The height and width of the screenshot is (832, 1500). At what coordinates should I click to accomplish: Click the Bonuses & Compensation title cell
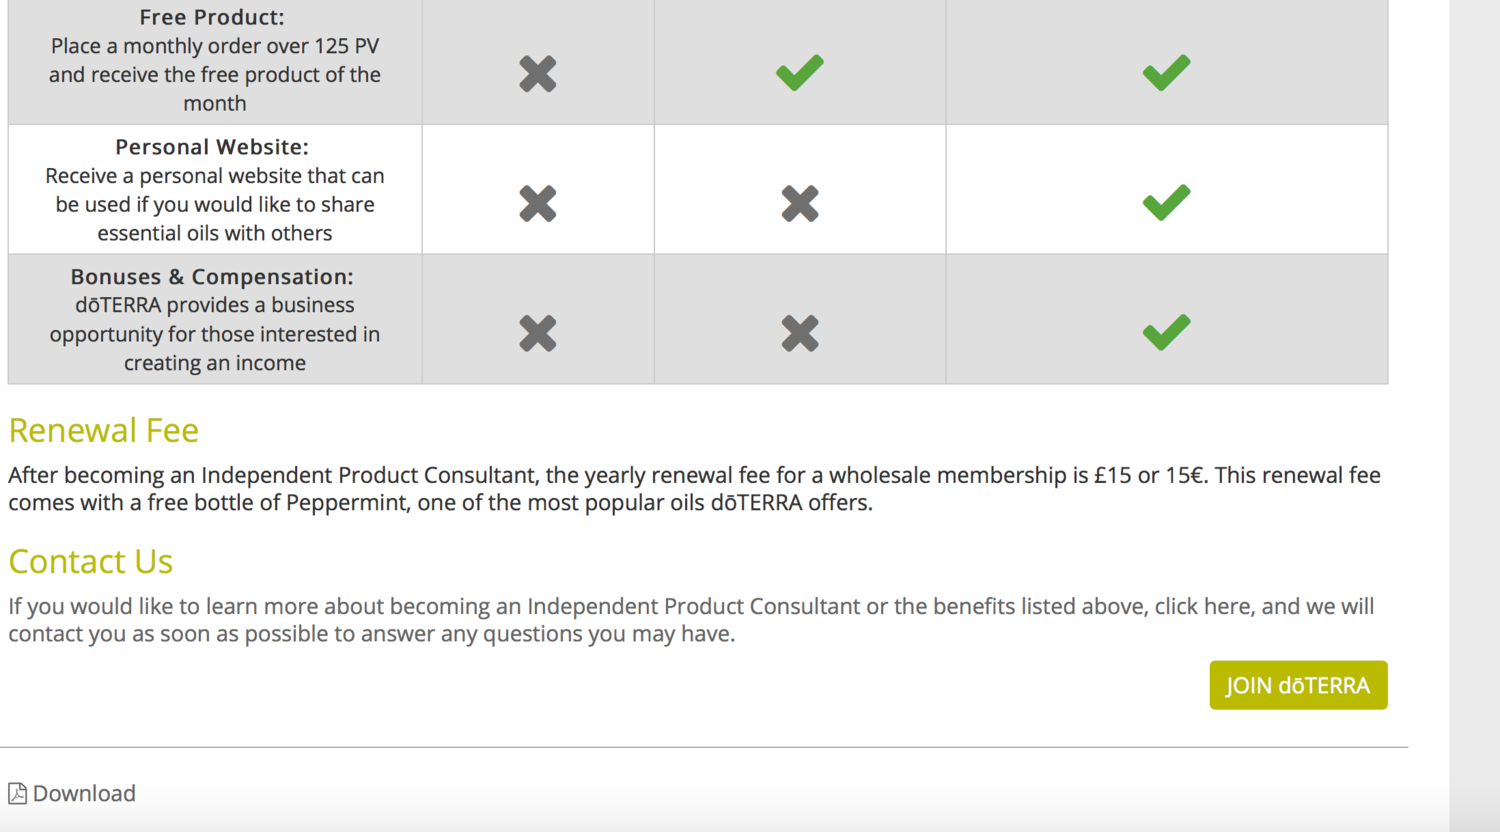click(215, 319)
